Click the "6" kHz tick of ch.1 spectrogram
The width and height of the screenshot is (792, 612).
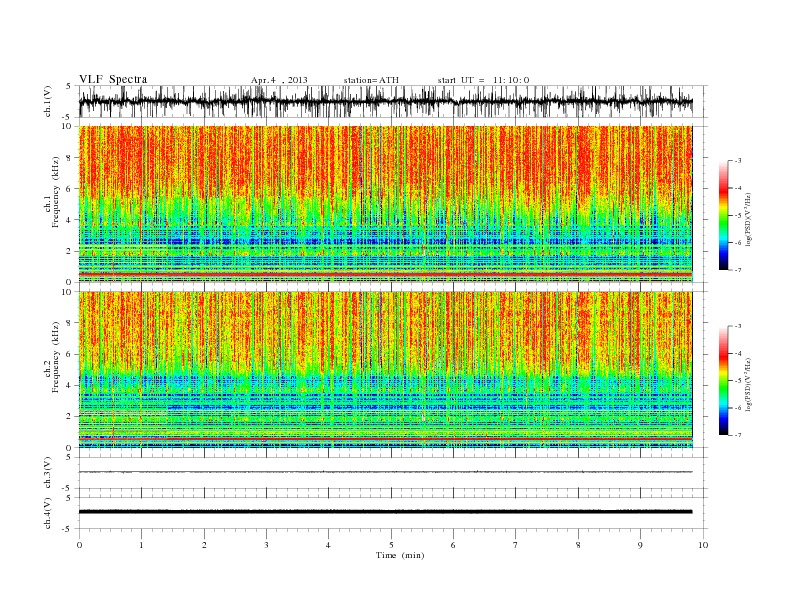[x=70, y=189]
